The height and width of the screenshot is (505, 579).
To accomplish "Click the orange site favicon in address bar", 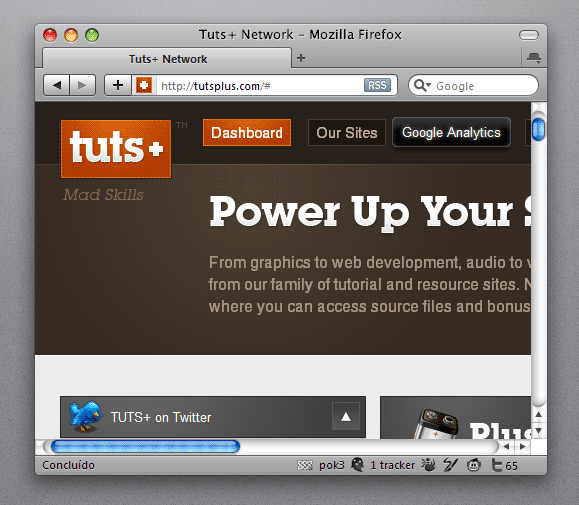I will point(144,85).
